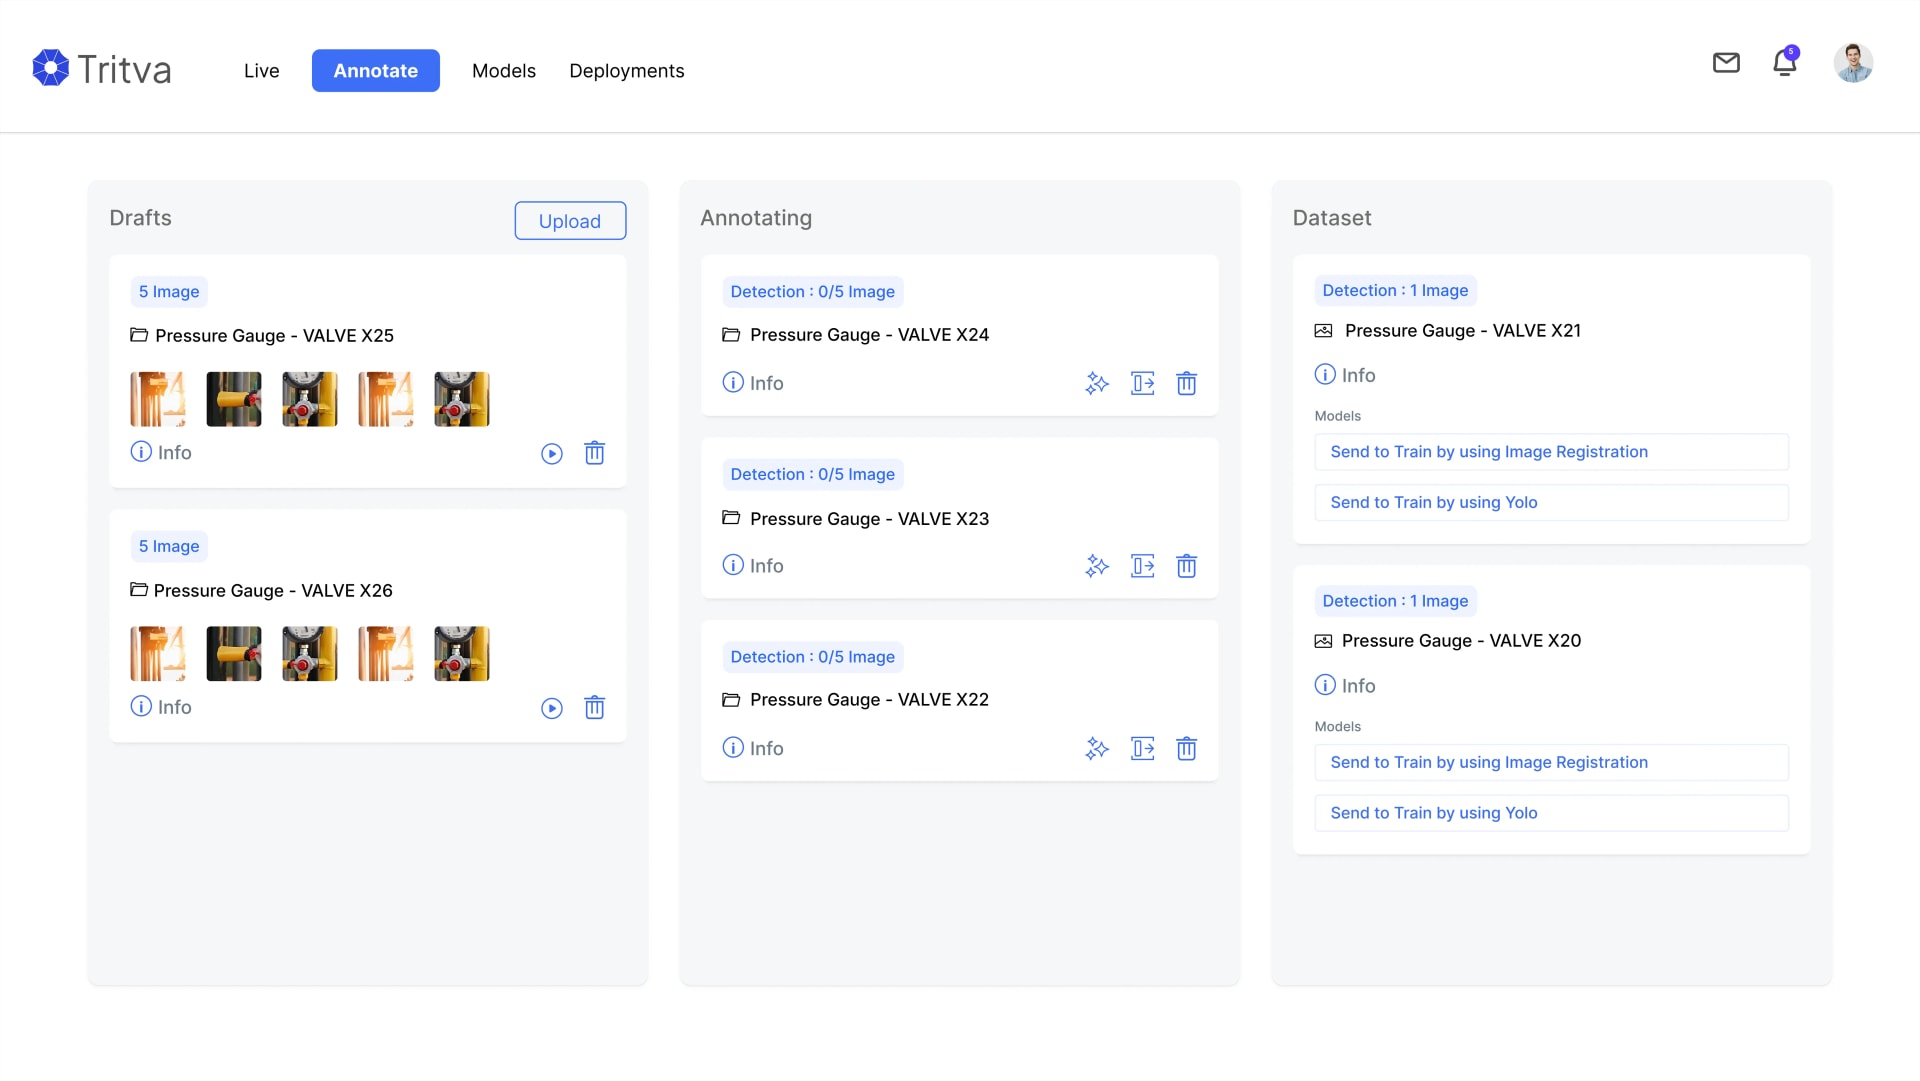Delete the VALVE X26 draft using trash icon
This screenshot has height=1081, width=1920.
[594, 708]
